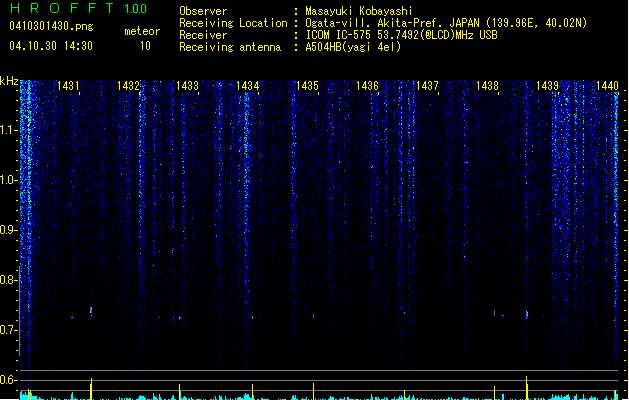This screenshot has height=400, width=629.
Task: Select the file name 0410301430.png
Action: pyautogui.click(x=51, y=26)
